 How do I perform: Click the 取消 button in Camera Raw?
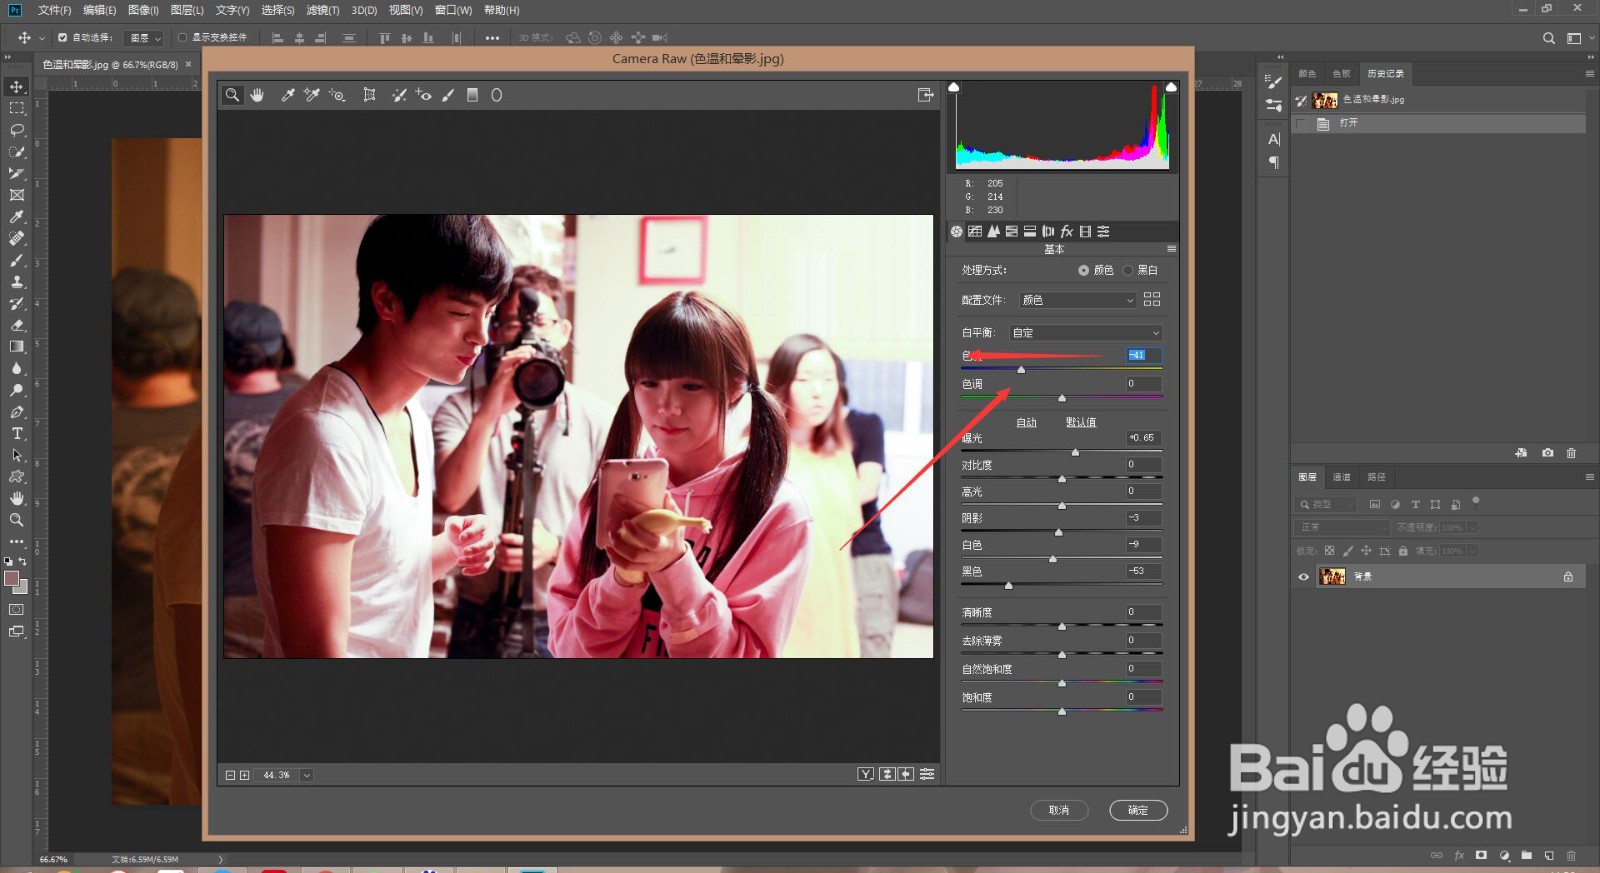pyautogui.click(x=1059, y=810)
